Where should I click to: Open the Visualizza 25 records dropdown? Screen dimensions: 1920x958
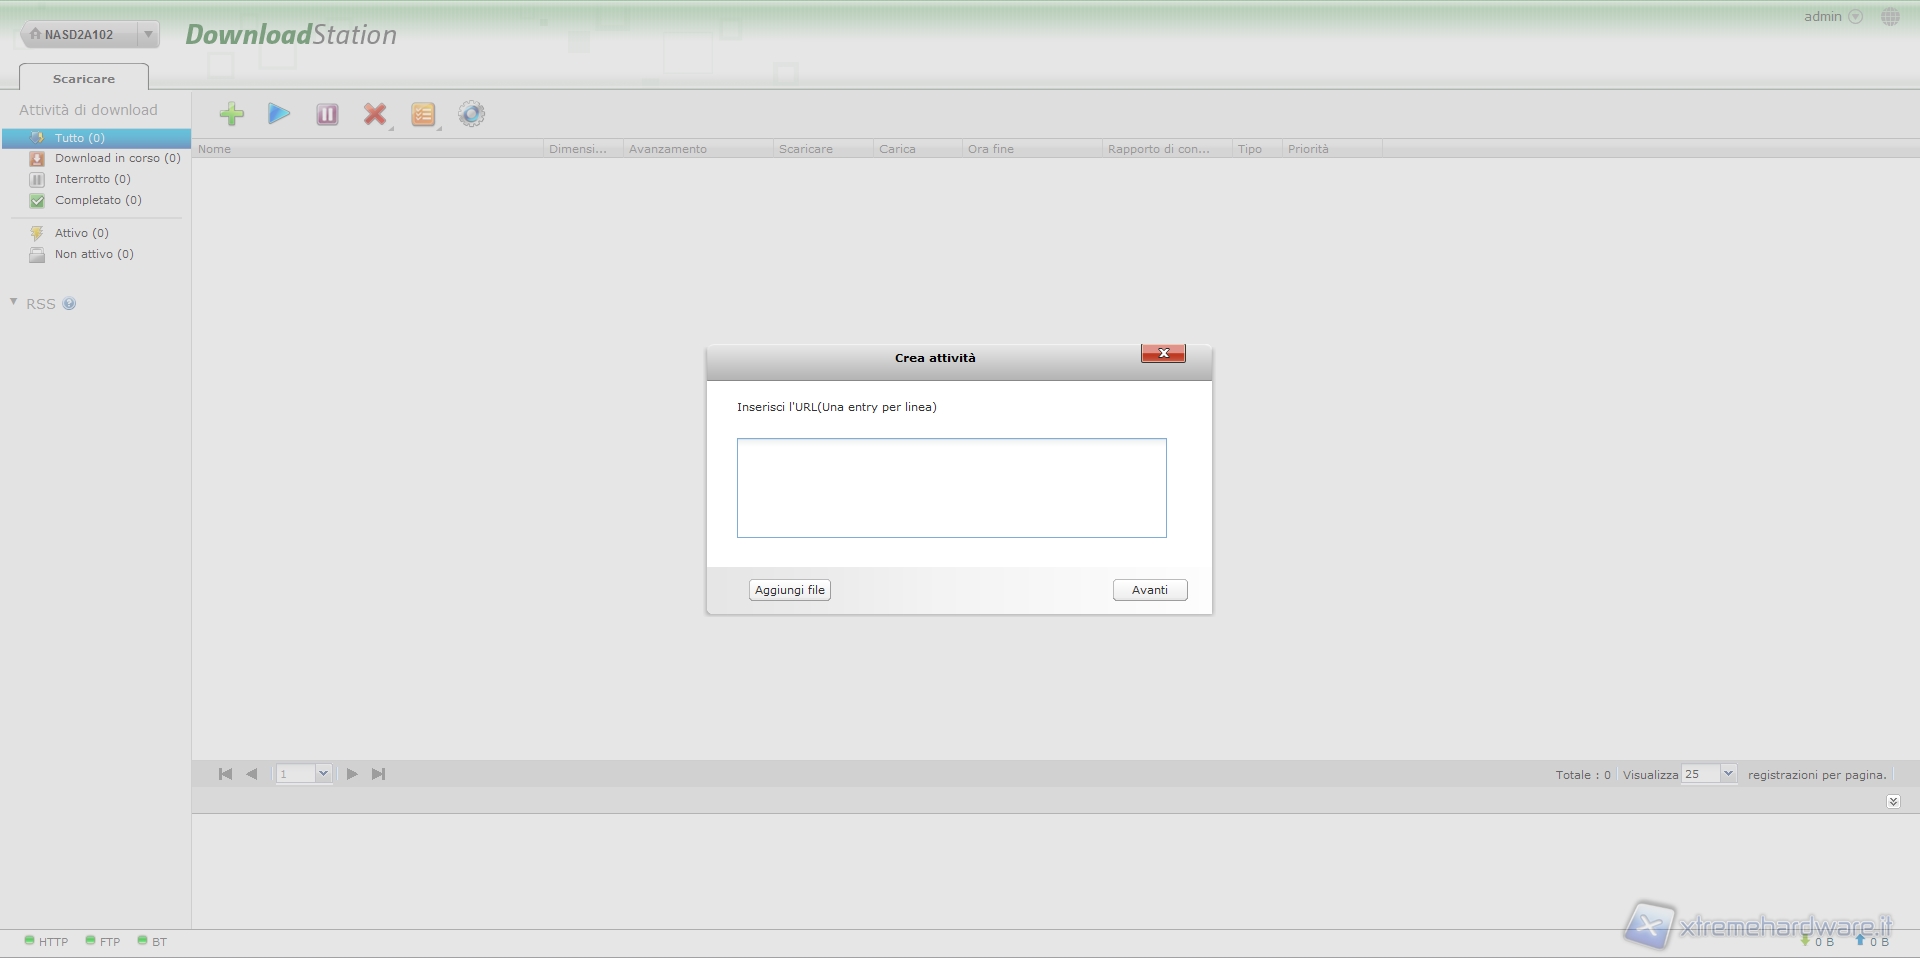click(x=1727, y=774)
